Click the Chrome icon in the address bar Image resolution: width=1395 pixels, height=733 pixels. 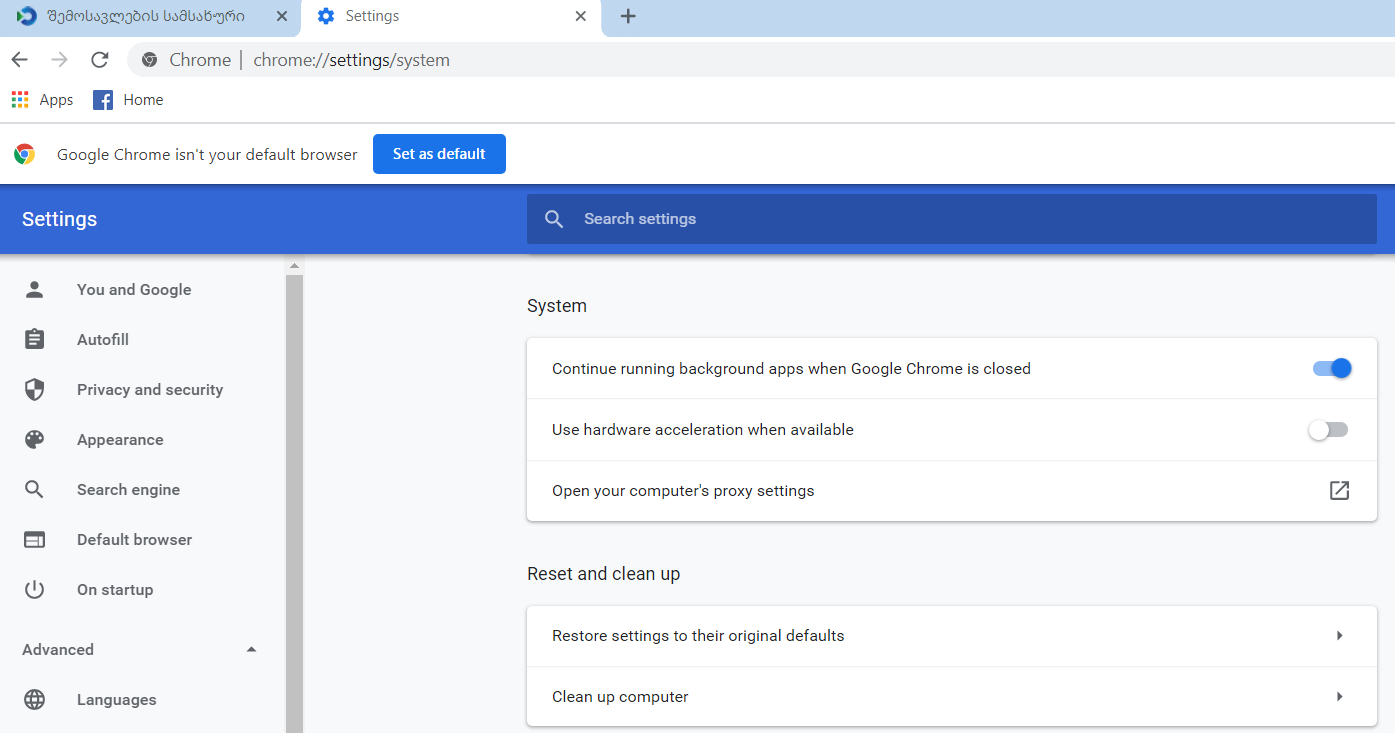[149, 60]
